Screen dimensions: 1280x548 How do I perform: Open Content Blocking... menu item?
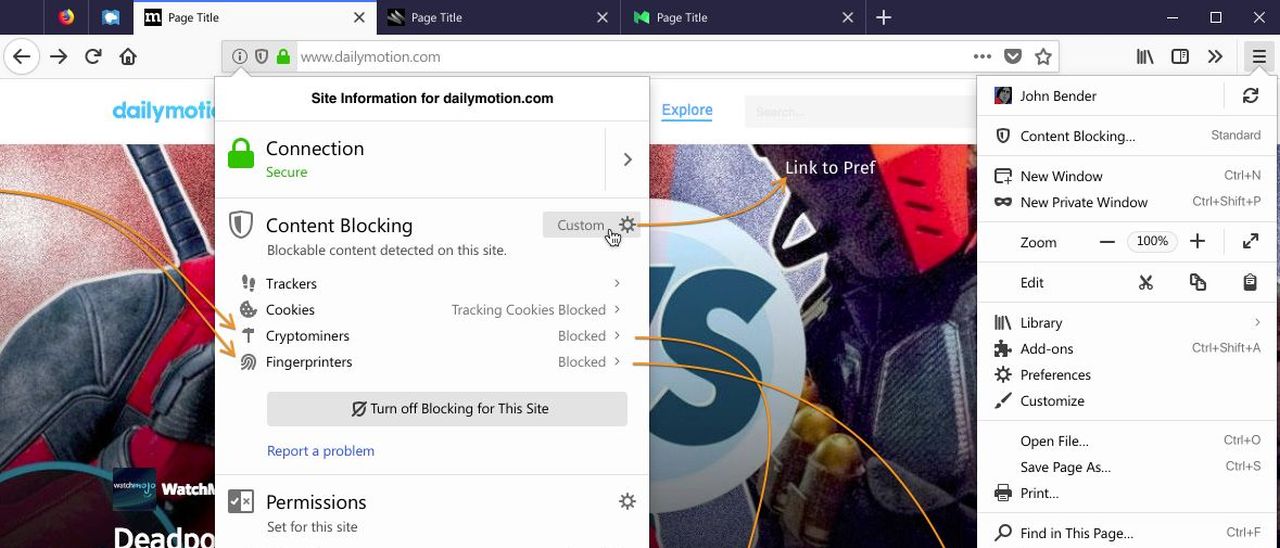point(1127,136)
